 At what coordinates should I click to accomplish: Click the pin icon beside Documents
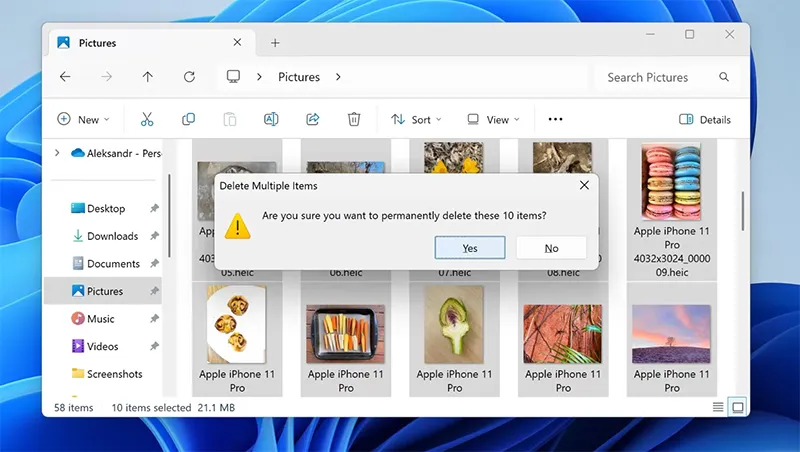coord(154,263)
